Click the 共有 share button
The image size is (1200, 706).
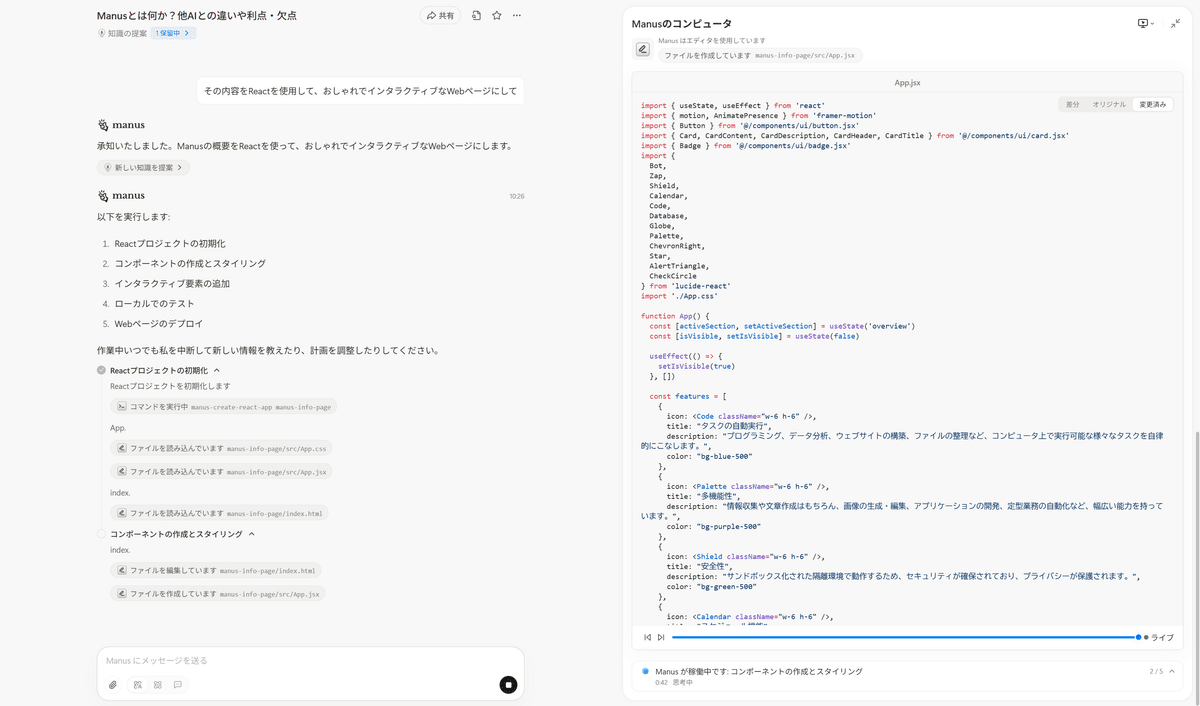click(440, 15)
